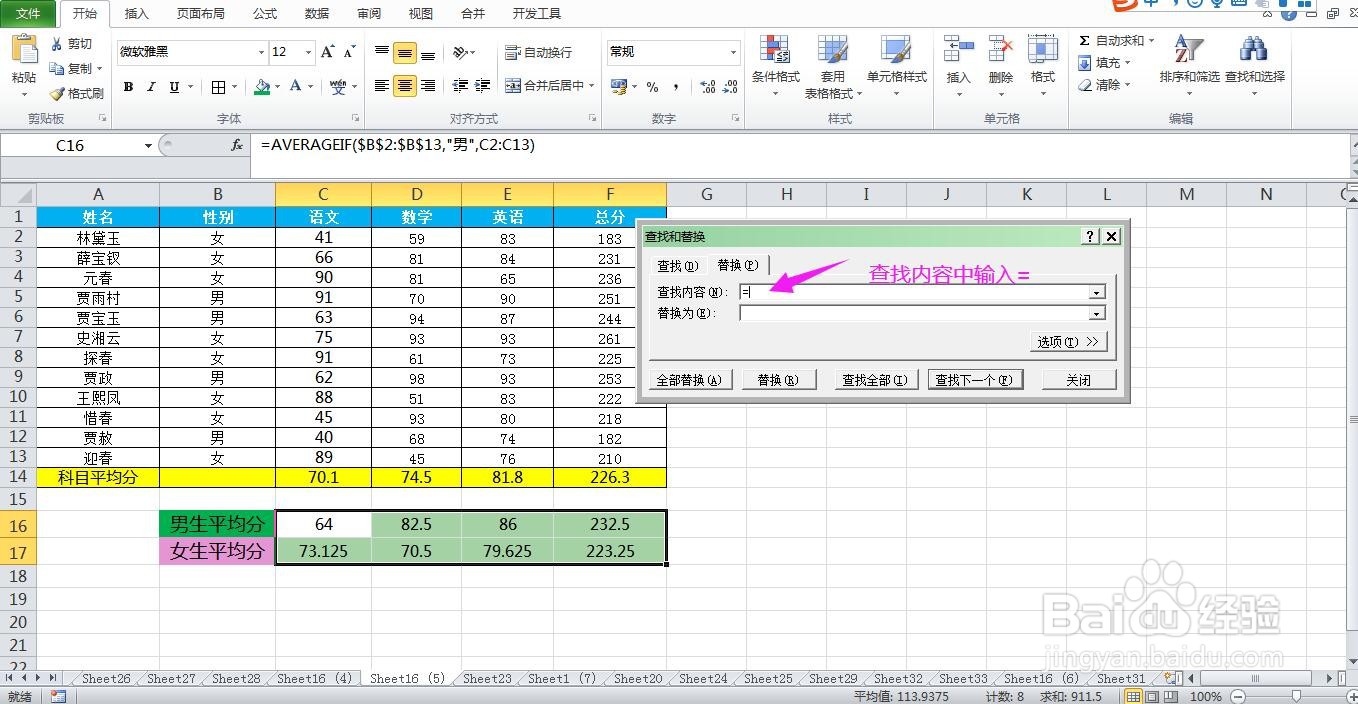
Task: Open the font name dropdown
Action: click(x=262, y=52)
